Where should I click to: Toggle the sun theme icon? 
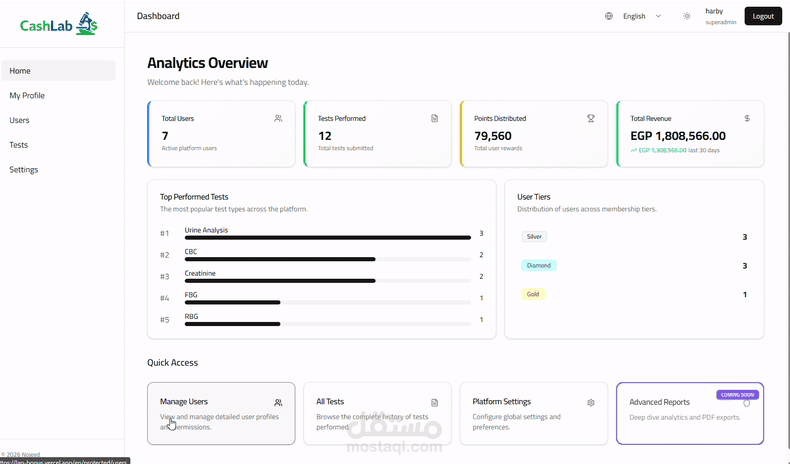[687, 16]
